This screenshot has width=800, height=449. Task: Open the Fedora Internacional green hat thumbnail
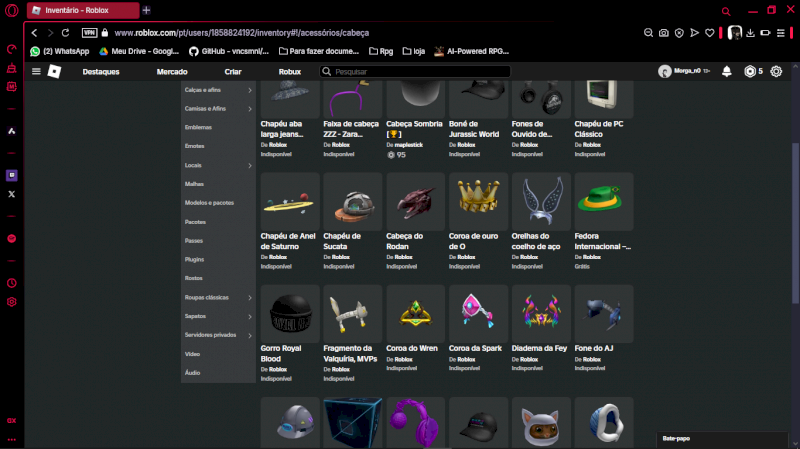pyautogui.click(x=604, y=202)
